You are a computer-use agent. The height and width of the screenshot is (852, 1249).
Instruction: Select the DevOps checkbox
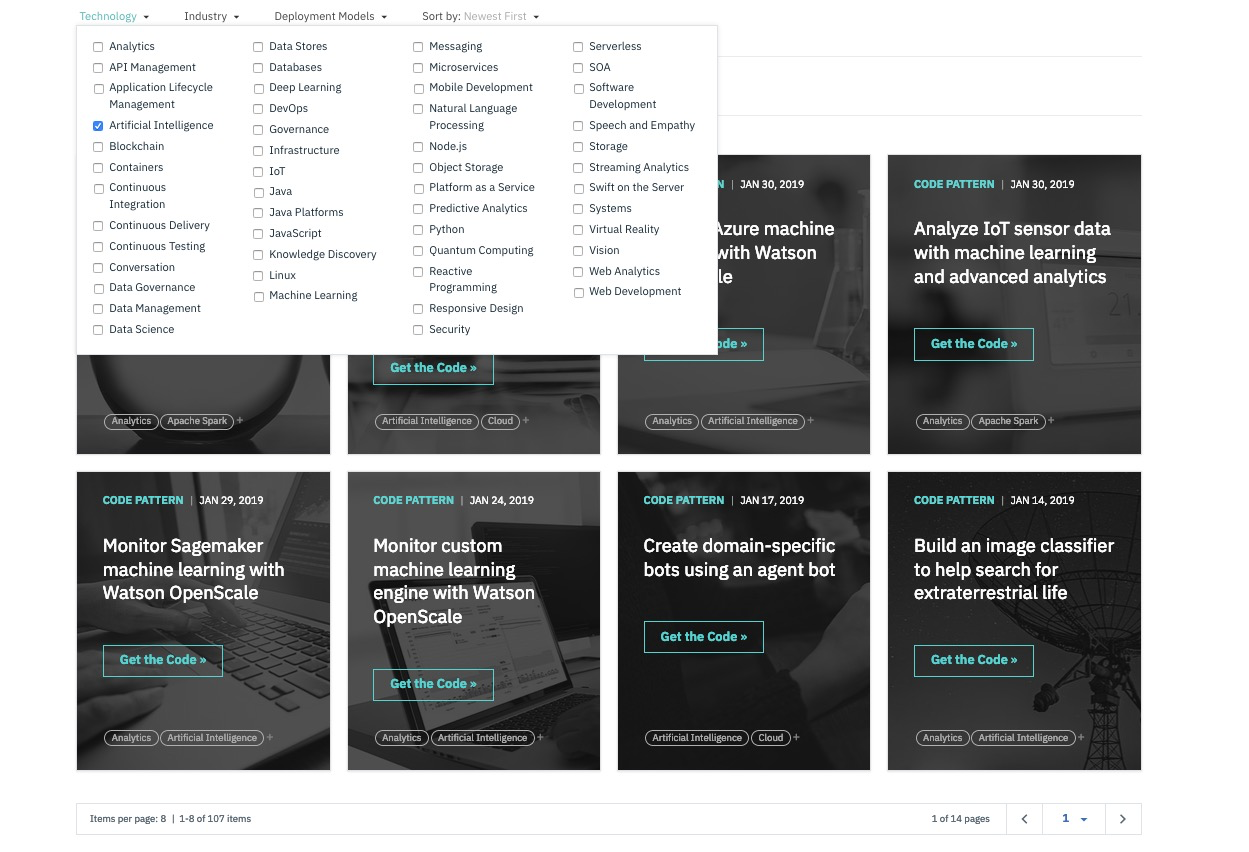coord(258,109)
